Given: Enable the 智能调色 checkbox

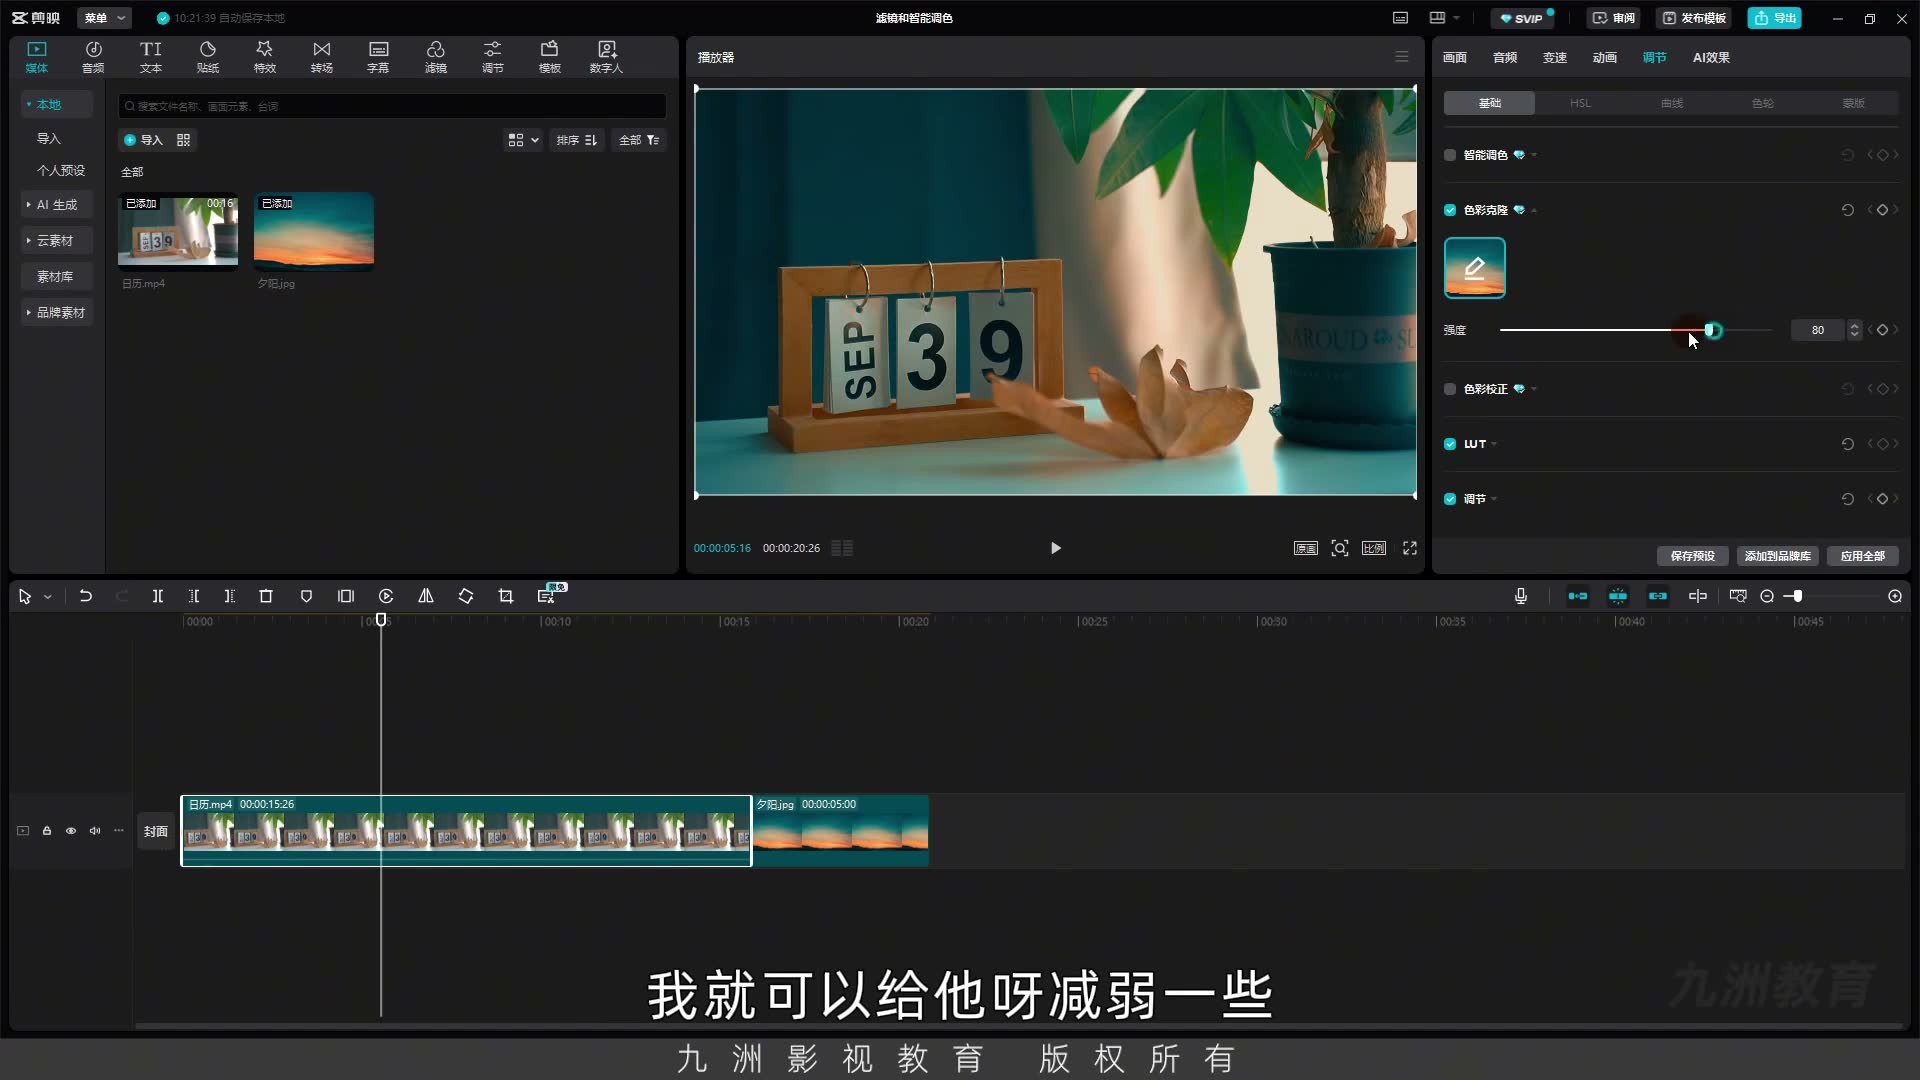Looking at the screenshot, I should point(1450,155).
